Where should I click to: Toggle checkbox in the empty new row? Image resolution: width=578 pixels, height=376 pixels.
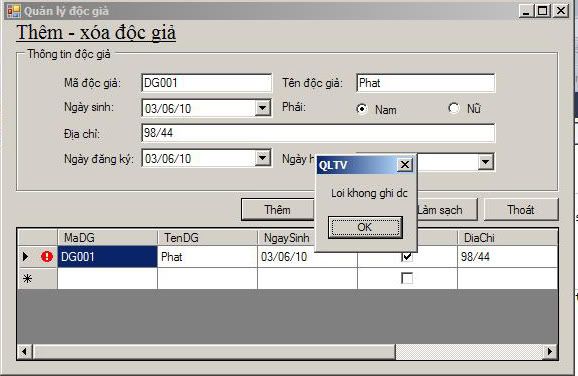pos(407,278)
